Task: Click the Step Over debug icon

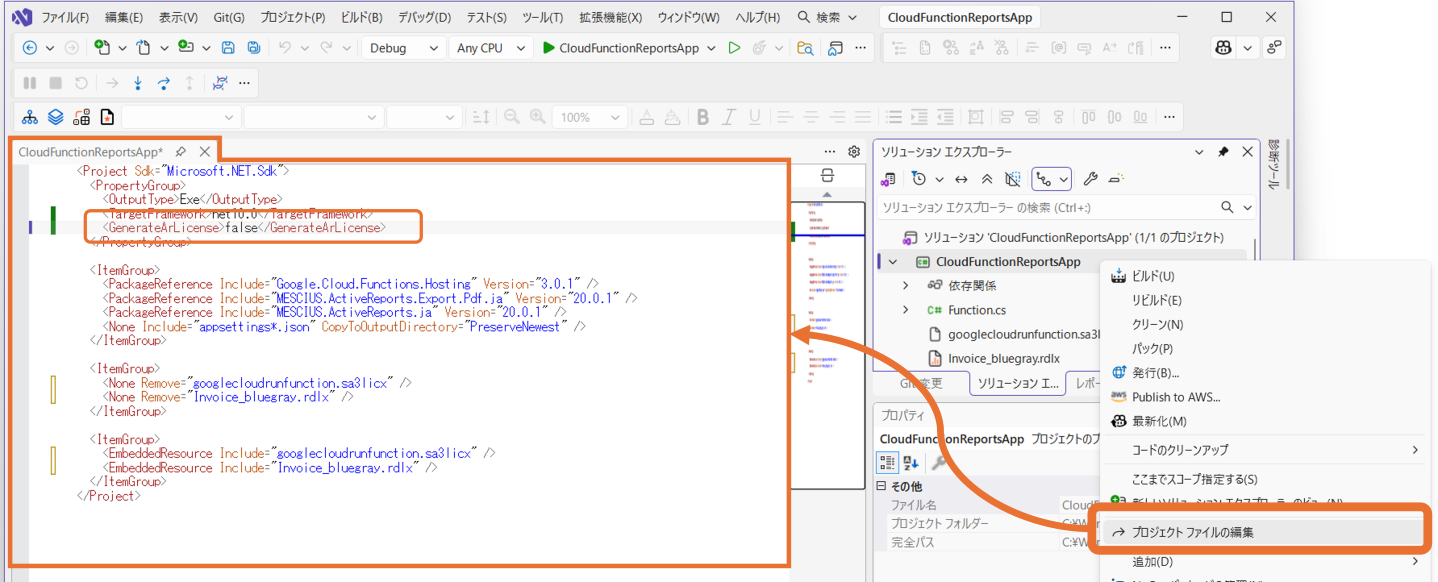Action: coord(163,83)
